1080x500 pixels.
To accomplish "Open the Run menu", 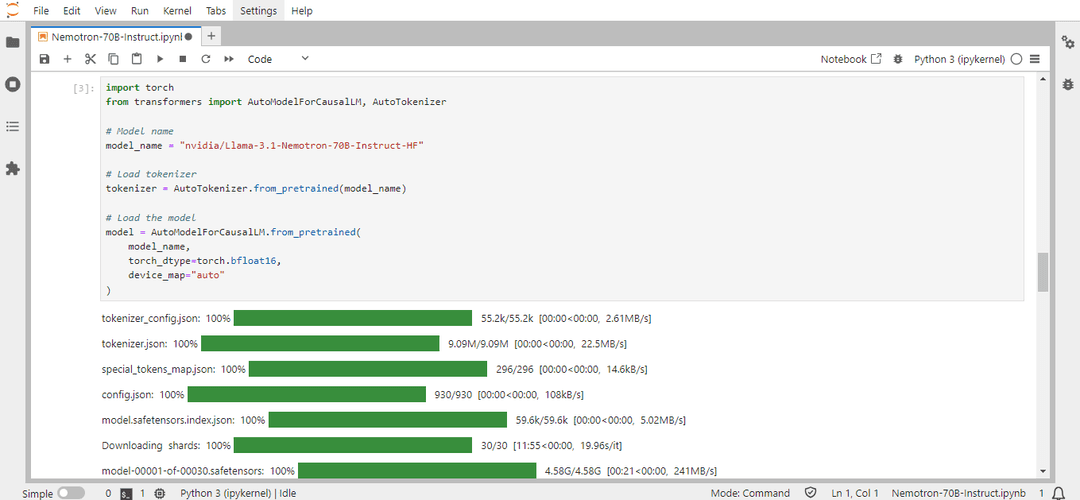I will pos(140,10).
